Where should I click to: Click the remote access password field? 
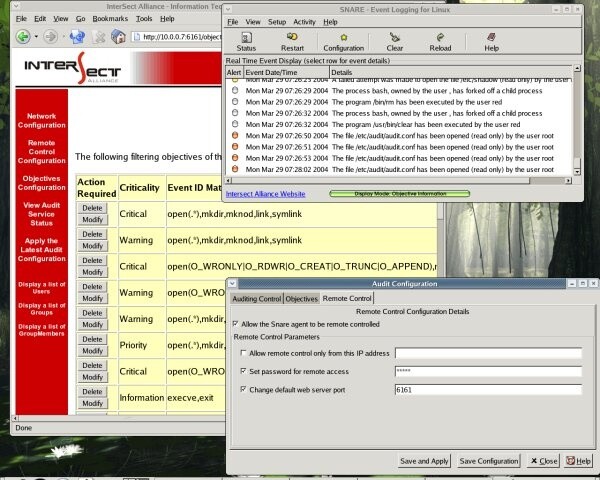488,371
